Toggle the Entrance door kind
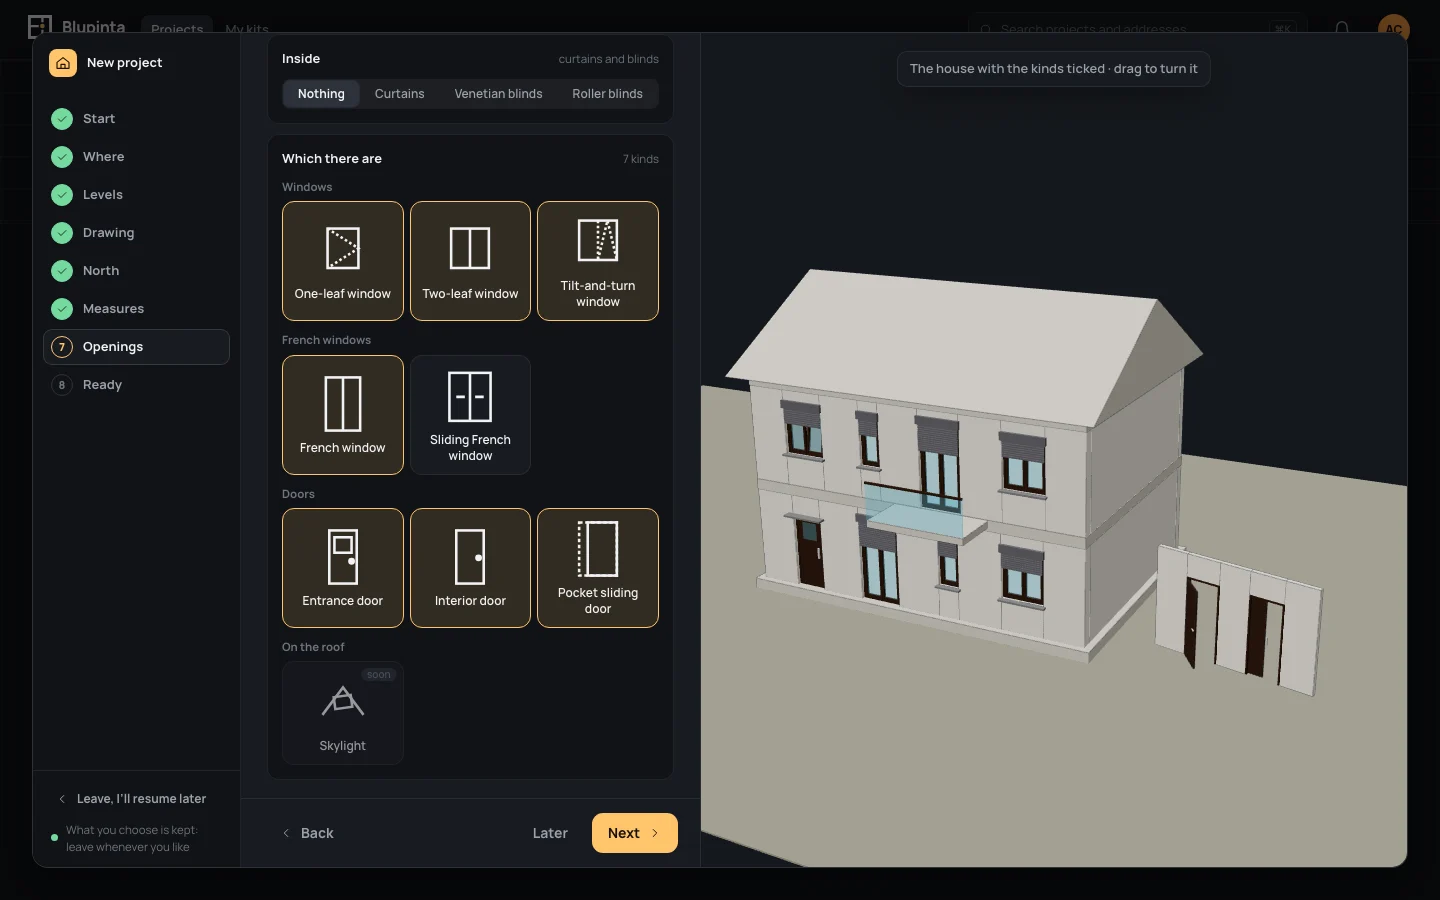The height and width of the screenshot is (900, 1440). tap(343, 568)
